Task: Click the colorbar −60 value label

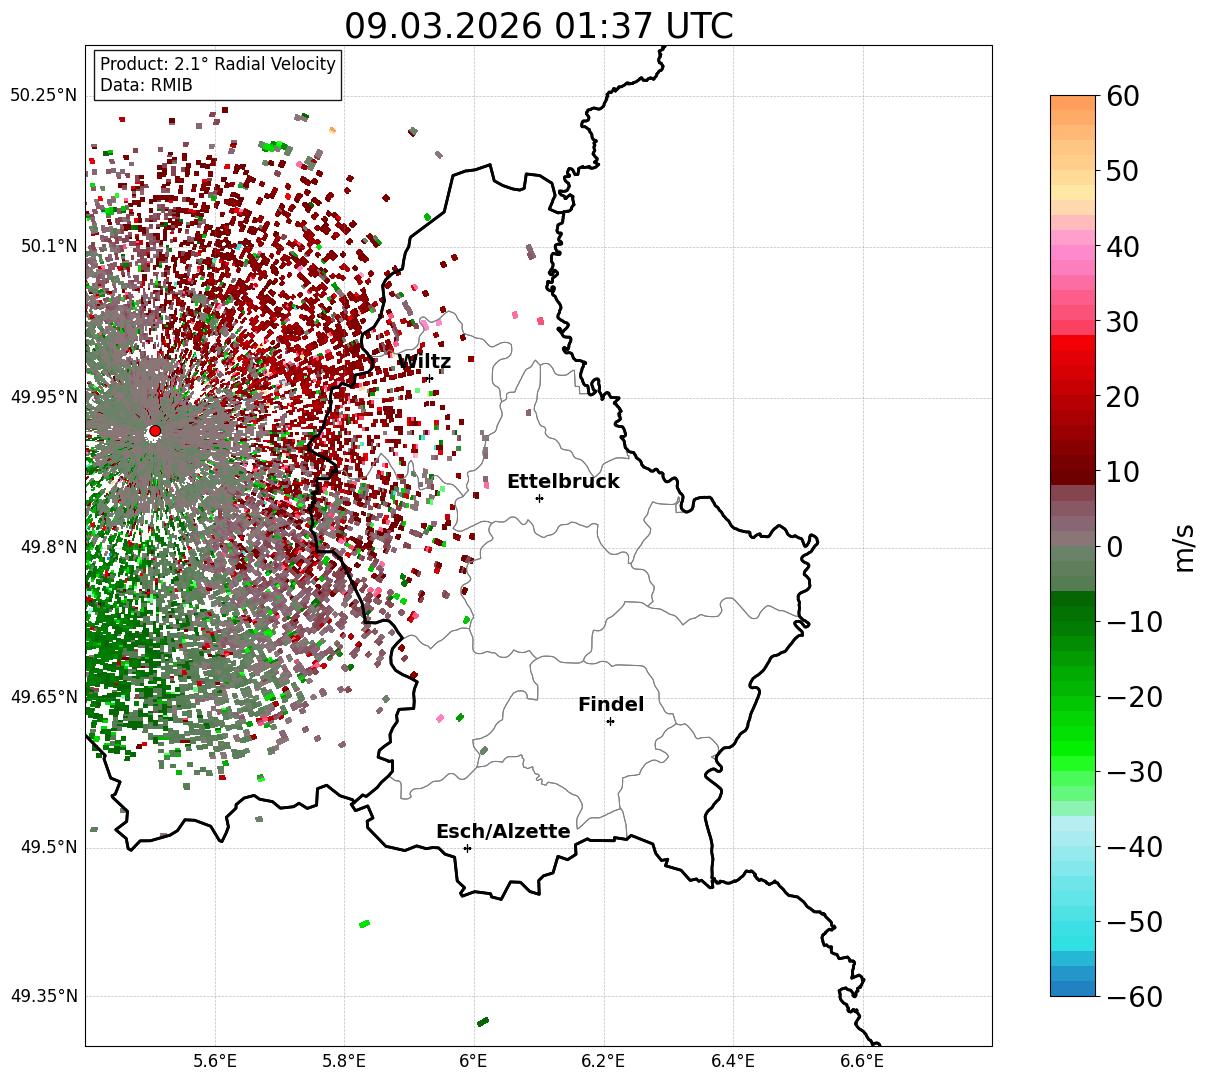Action: point(1134,996)
